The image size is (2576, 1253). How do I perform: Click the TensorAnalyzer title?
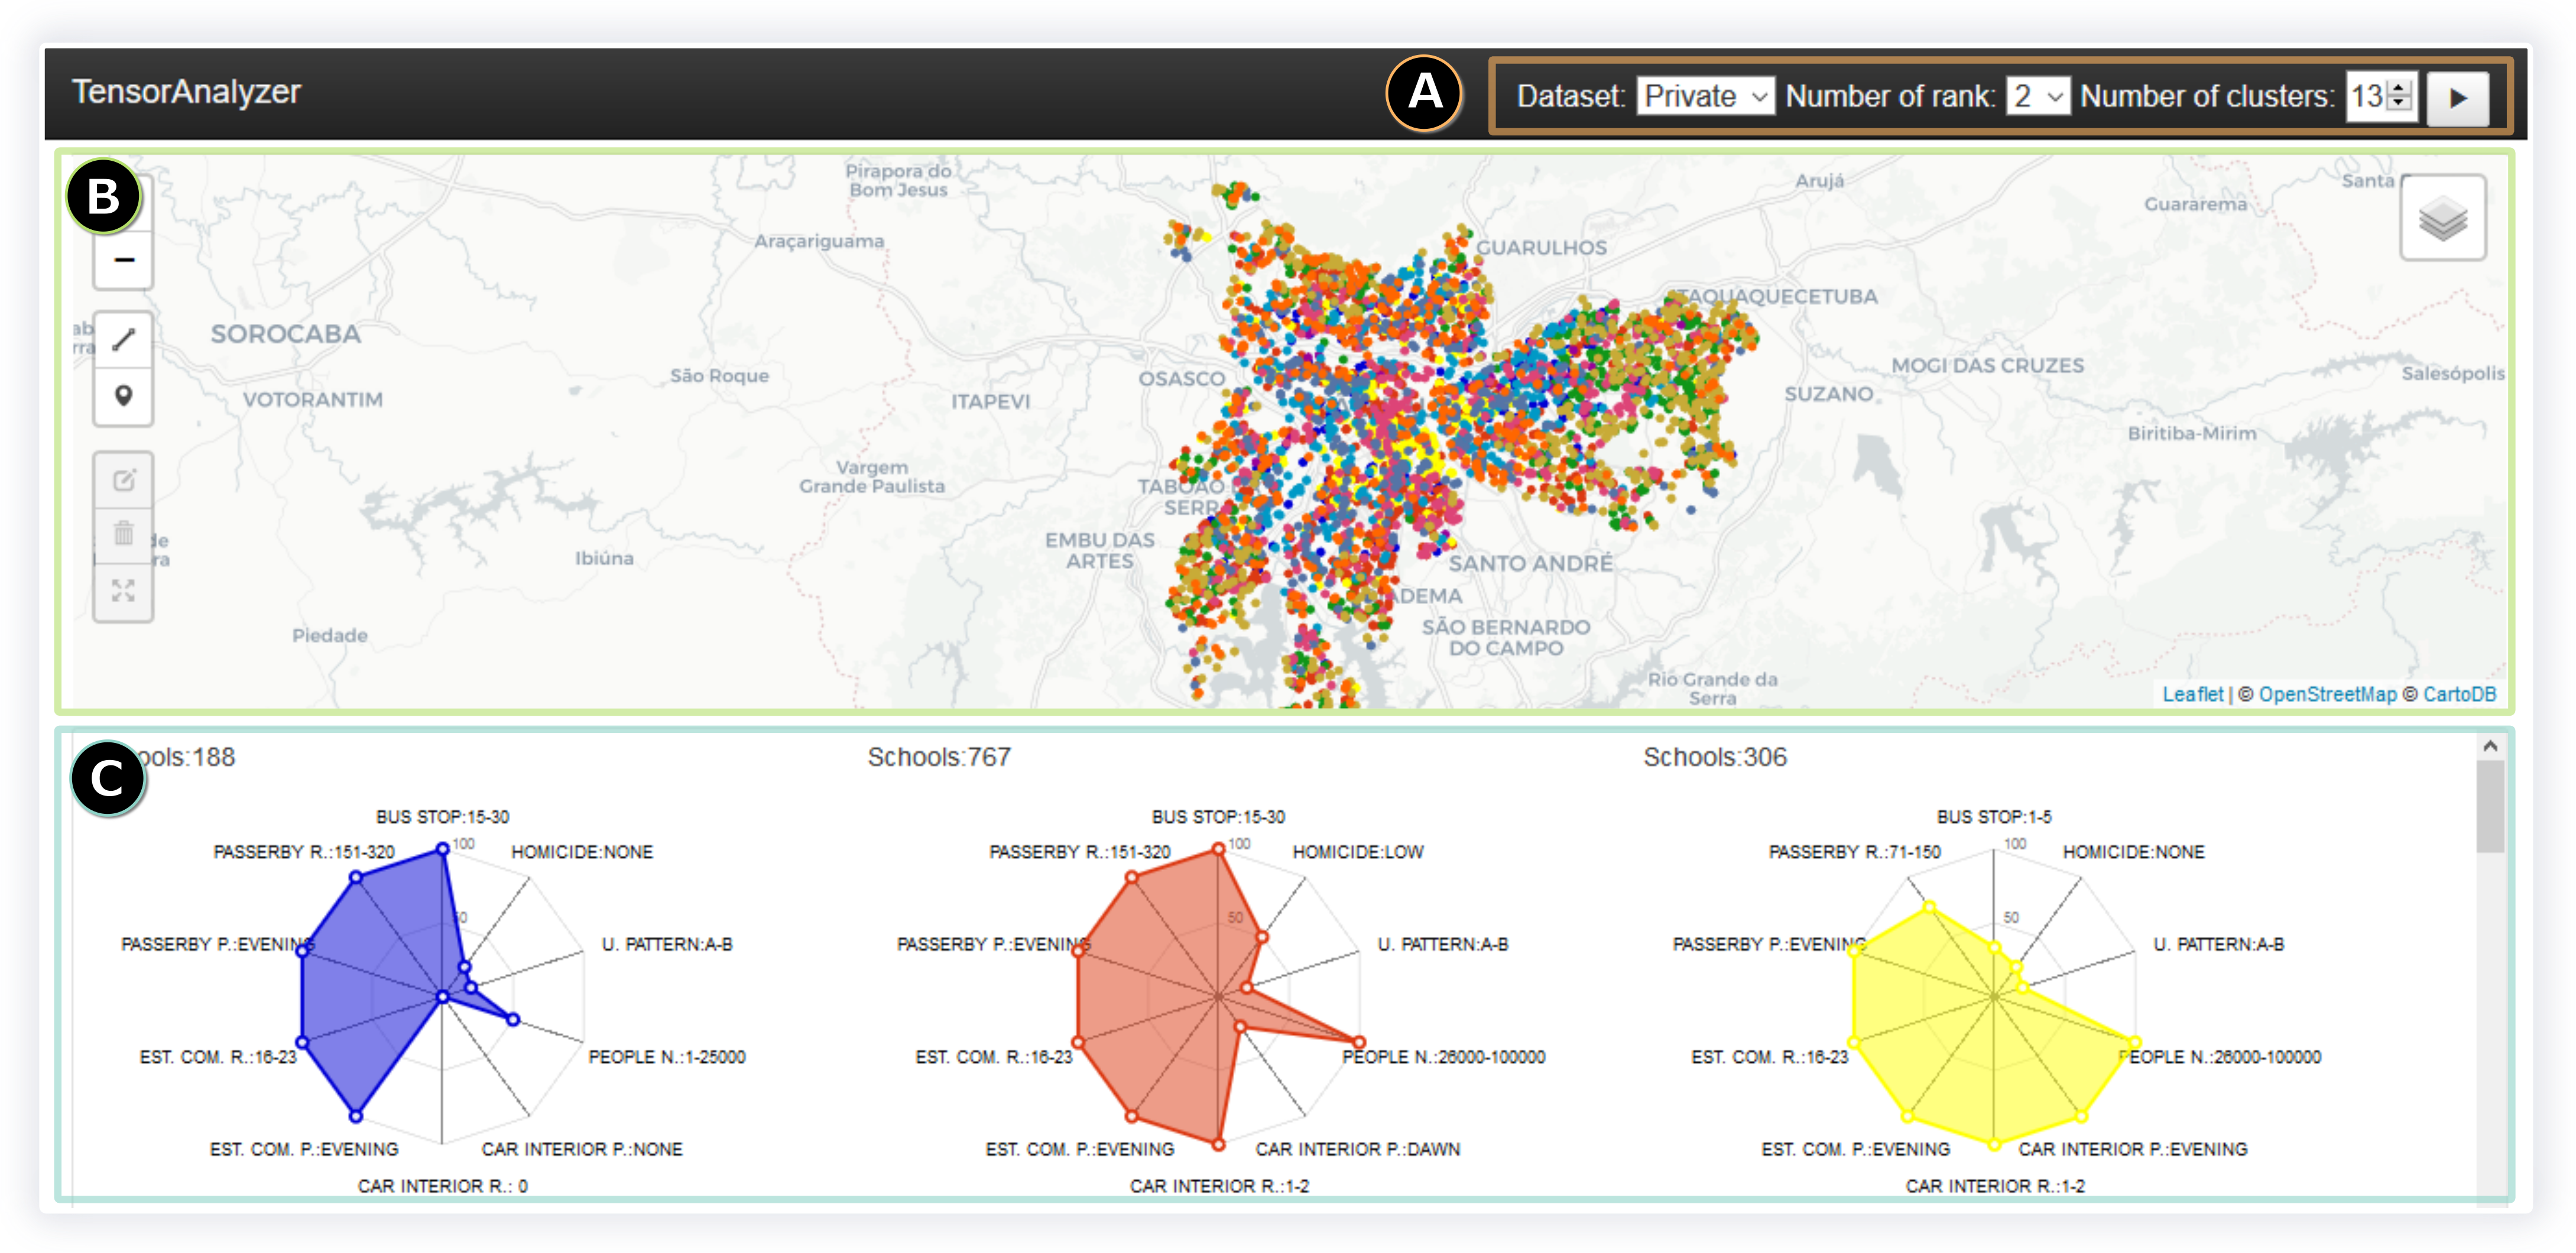pyautogui.click(x=186, y=92)
